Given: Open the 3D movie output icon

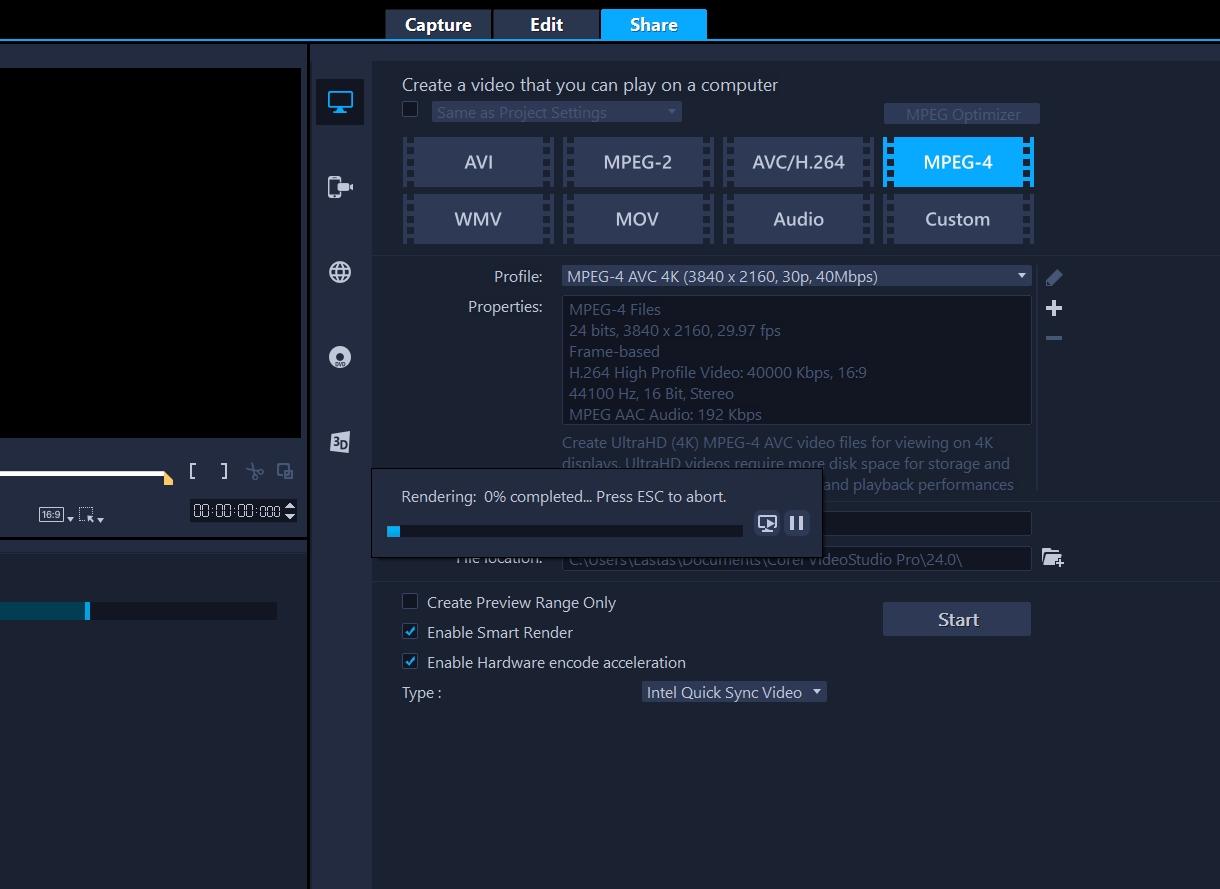Looking at the screenshot, I should [x=340, y=442].
